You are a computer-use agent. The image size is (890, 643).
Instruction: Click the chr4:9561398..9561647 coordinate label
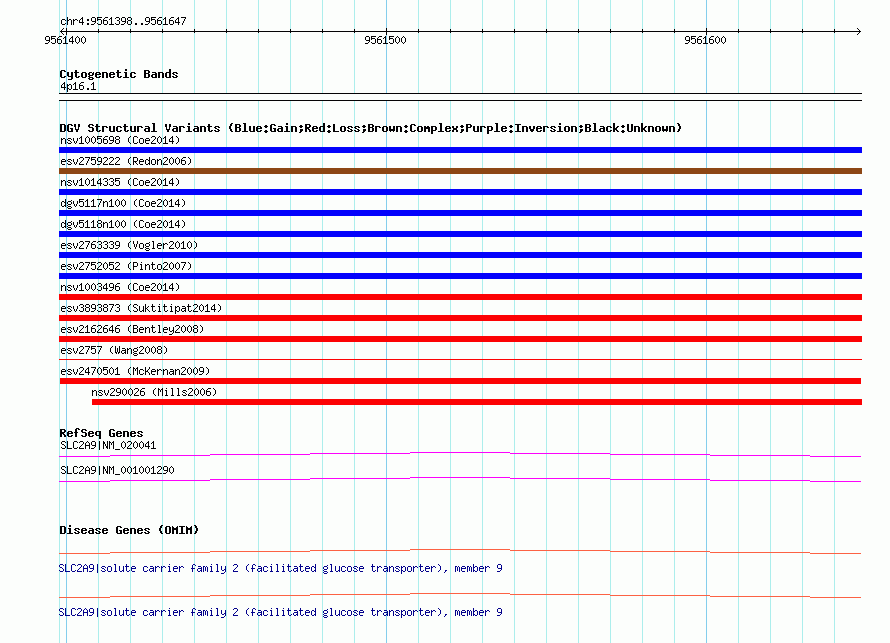click(123, 22)
